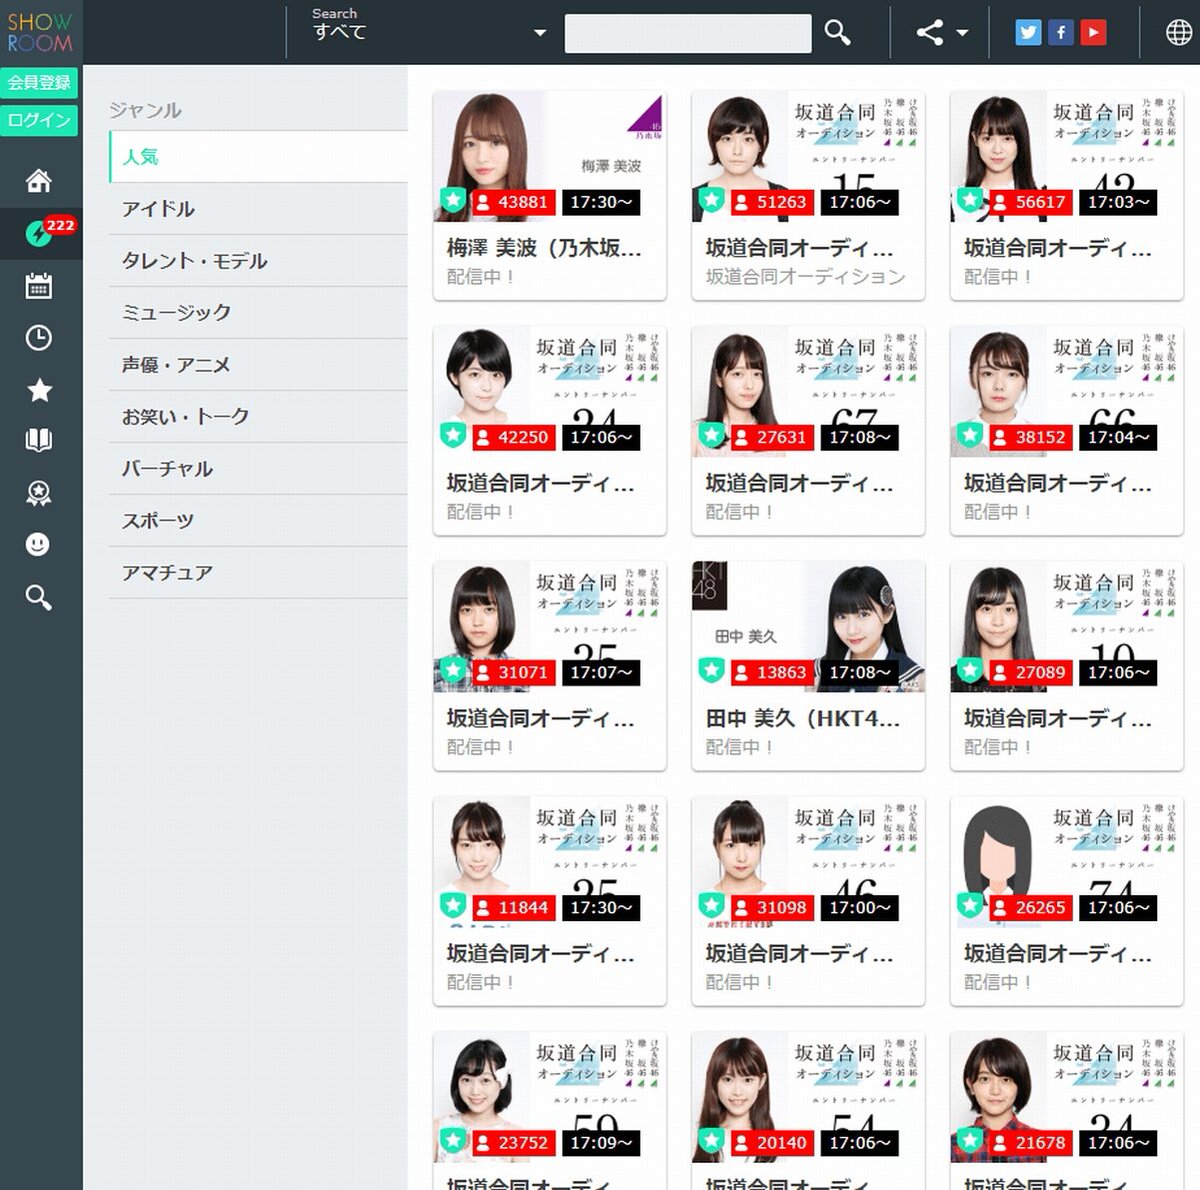The image size is (1200, 1190).
Task: Select 人気 genre tab
Action: 258,157
